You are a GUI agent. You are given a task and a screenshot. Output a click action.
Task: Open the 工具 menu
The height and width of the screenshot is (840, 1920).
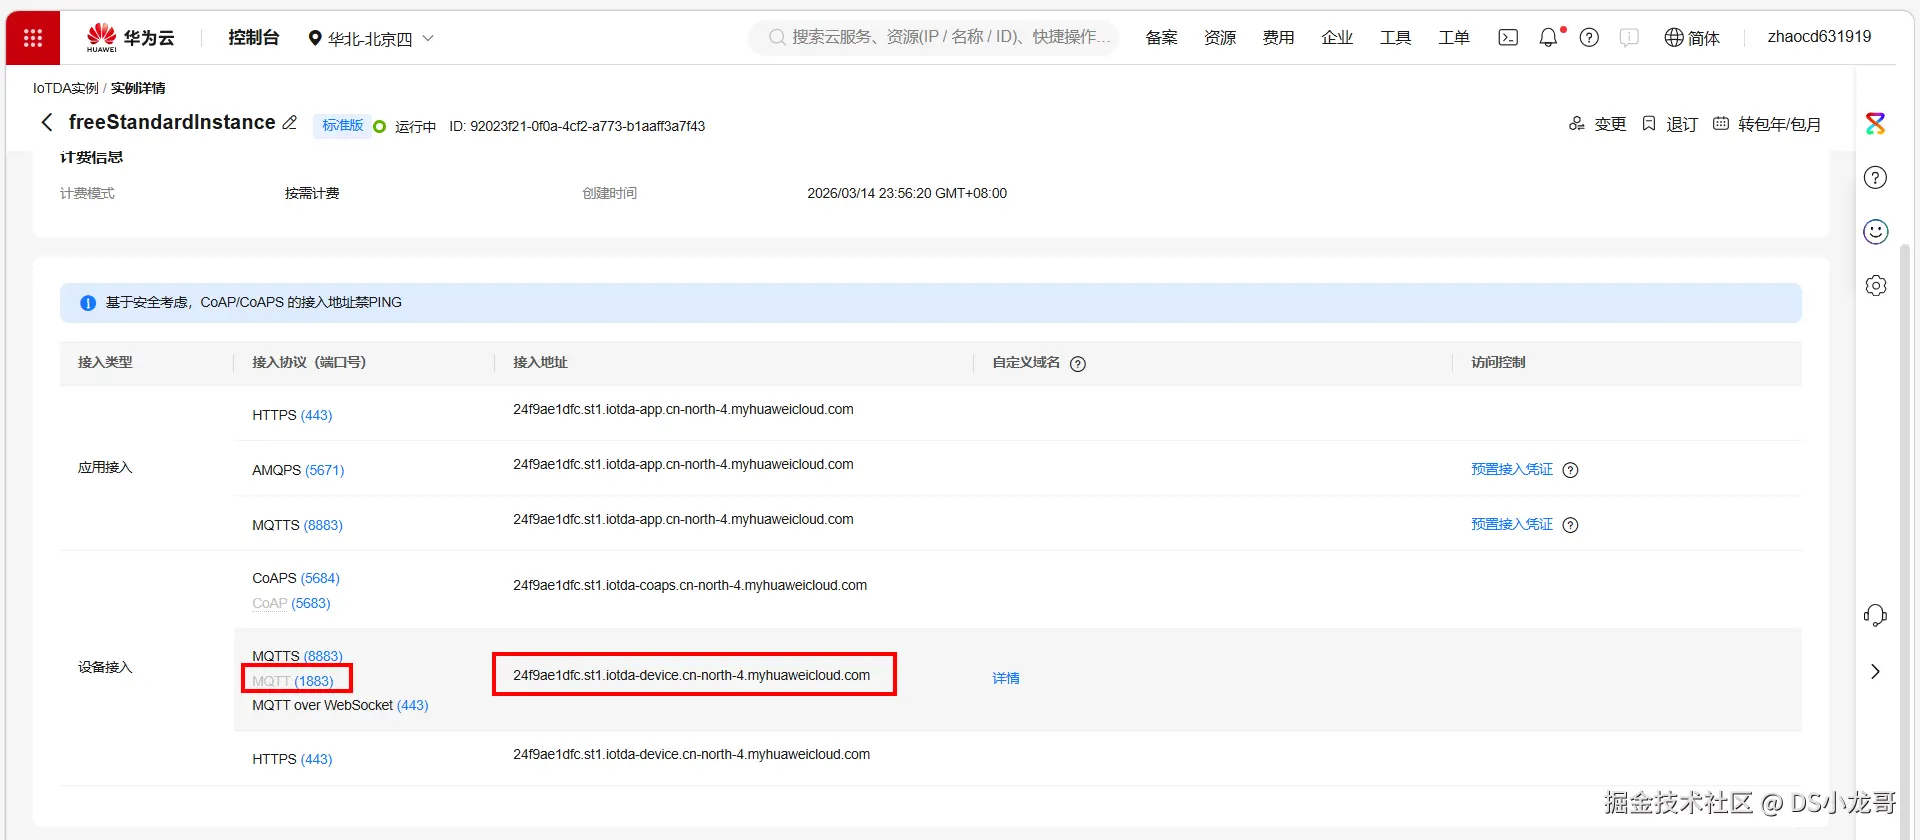[1395, 38]
